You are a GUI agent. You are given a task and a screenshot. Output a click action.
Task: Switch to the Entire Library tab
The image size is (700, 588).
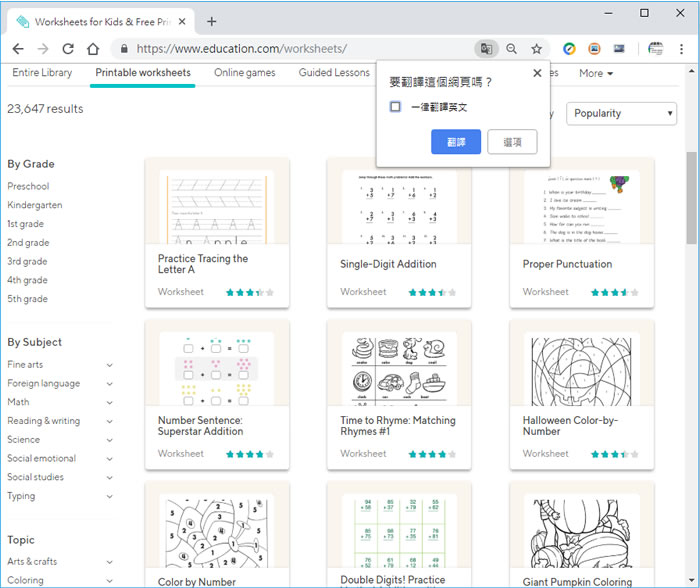[x=42, y=73]
